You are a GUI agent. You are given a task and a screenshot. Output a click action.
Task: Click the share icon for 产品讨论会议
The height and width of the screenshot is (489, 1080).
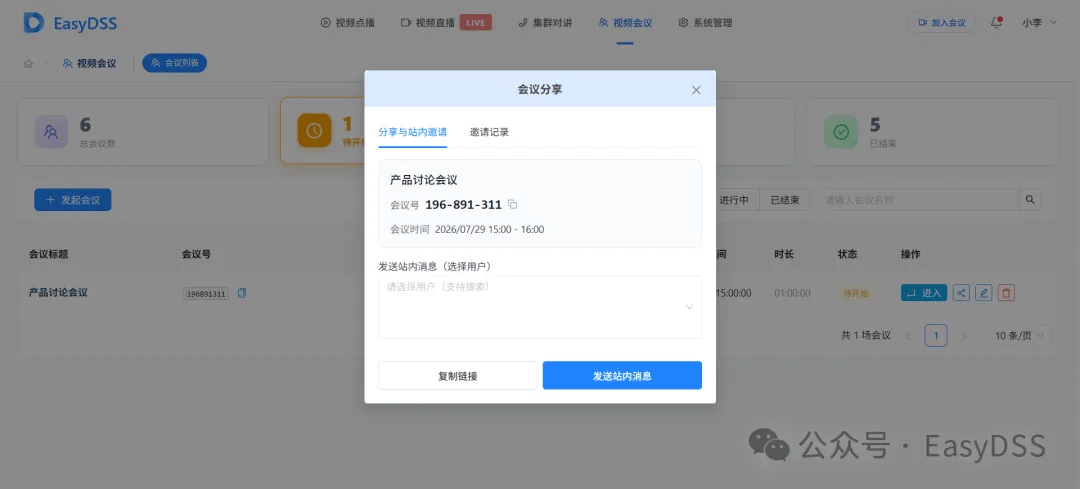coord(961,293)
